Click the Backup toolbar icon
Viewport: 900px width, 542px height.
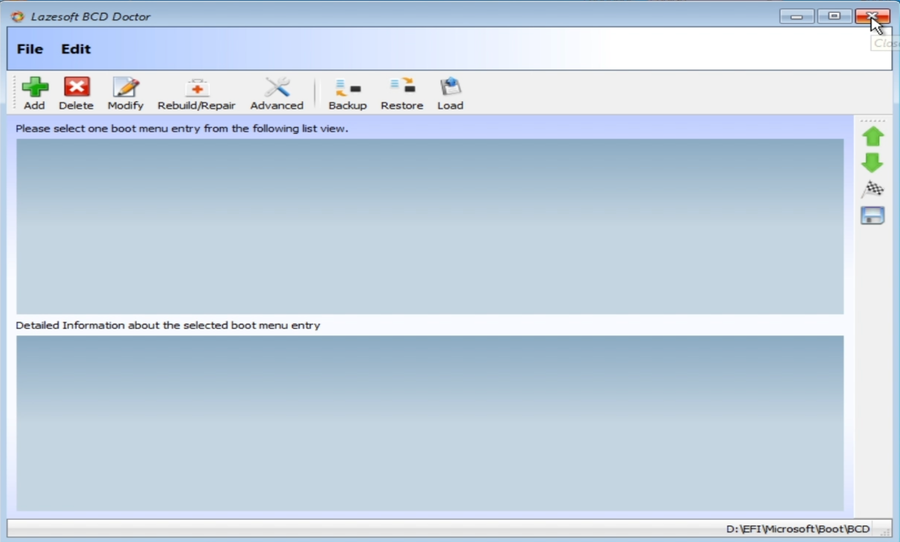pos(347,88)
